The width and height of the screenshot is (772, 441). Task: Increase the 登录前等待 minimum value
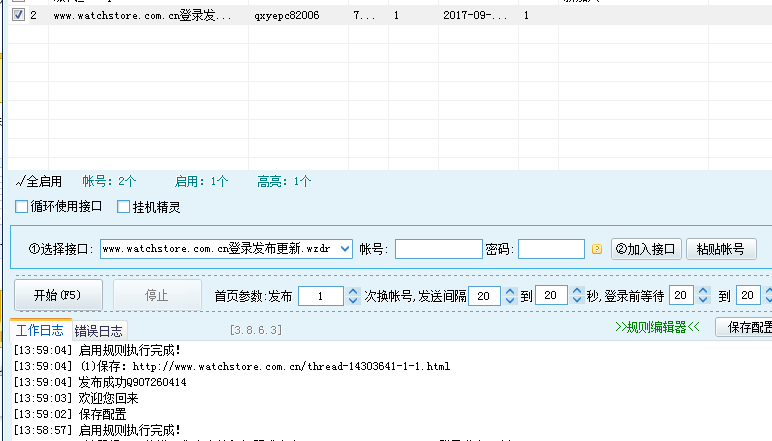[x=703, y=290]
